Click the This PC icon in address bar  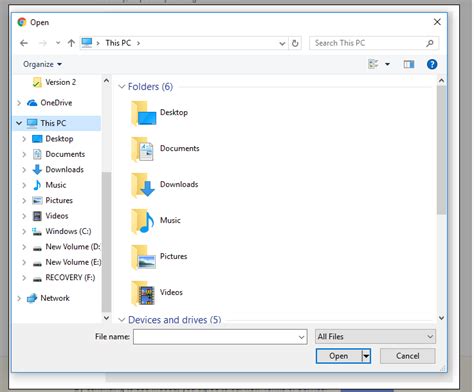tap(87, 43)
